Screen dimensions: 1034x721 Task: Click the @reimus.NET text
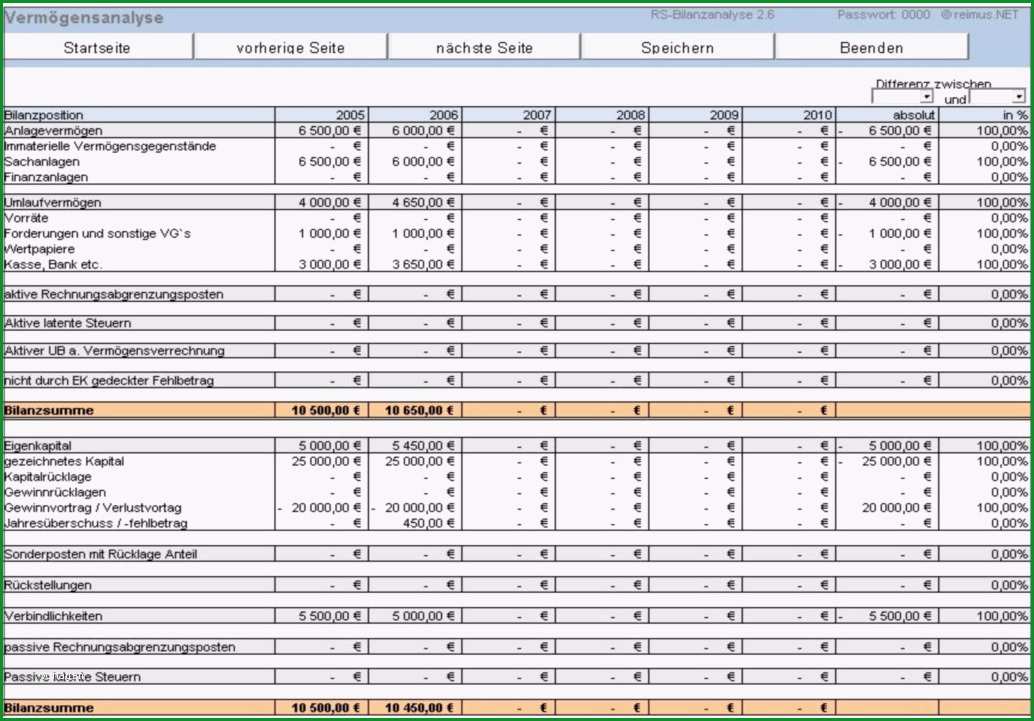(979, 15)
